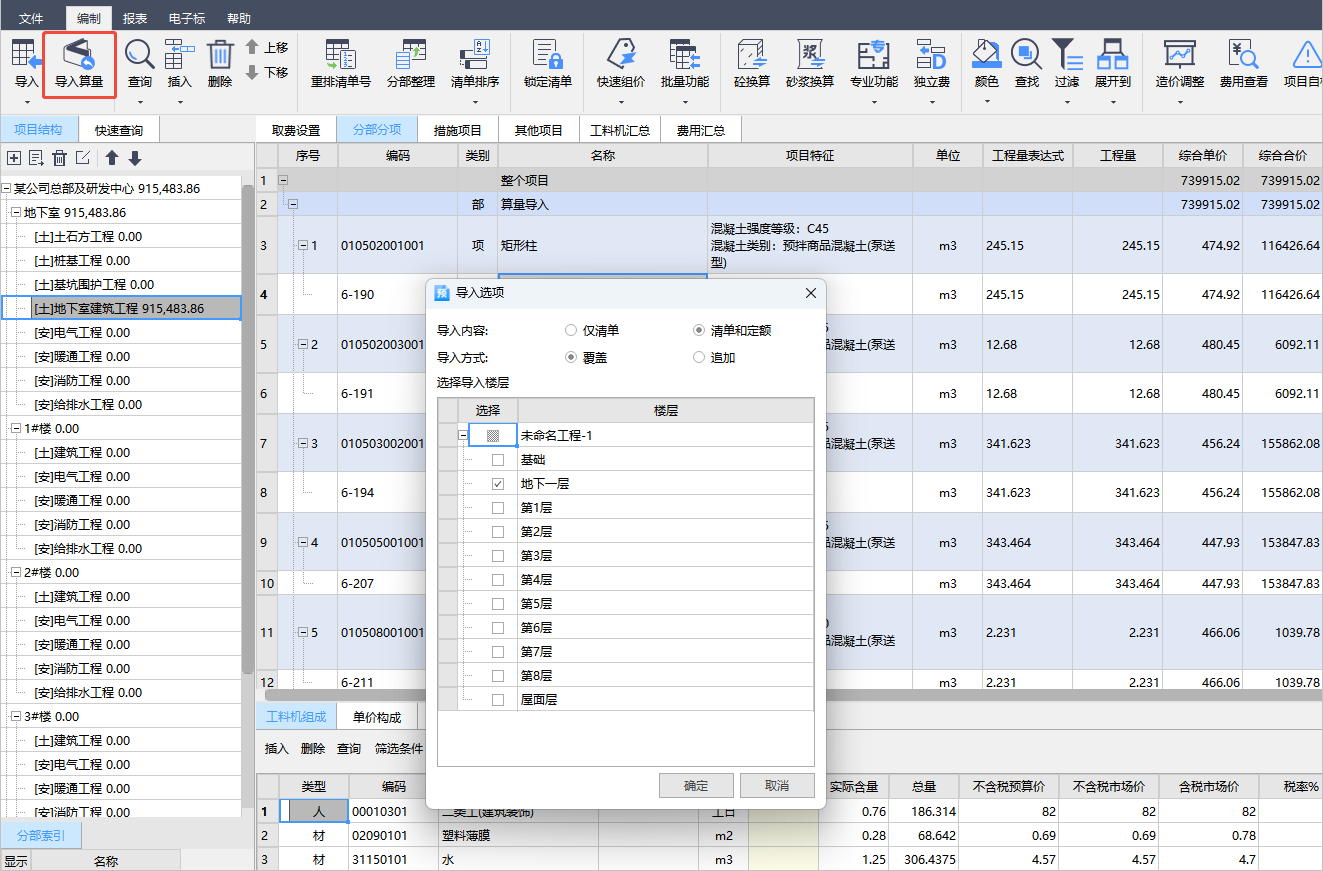Select the 仅清单 radio option

pyautogui.click(x=571, y=330)
